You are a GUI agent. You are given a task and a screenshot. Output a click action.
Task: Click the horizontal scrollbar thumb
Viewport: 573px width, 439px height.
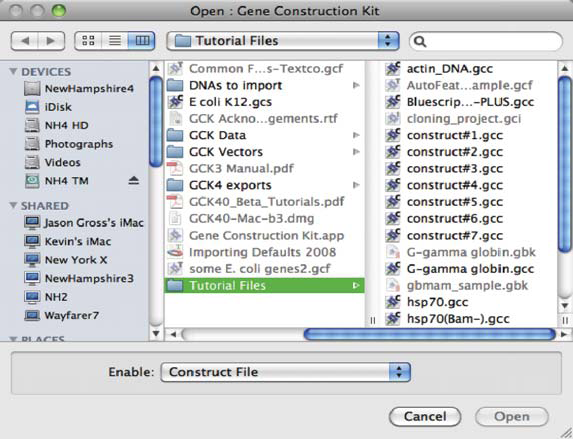[429, 334]
